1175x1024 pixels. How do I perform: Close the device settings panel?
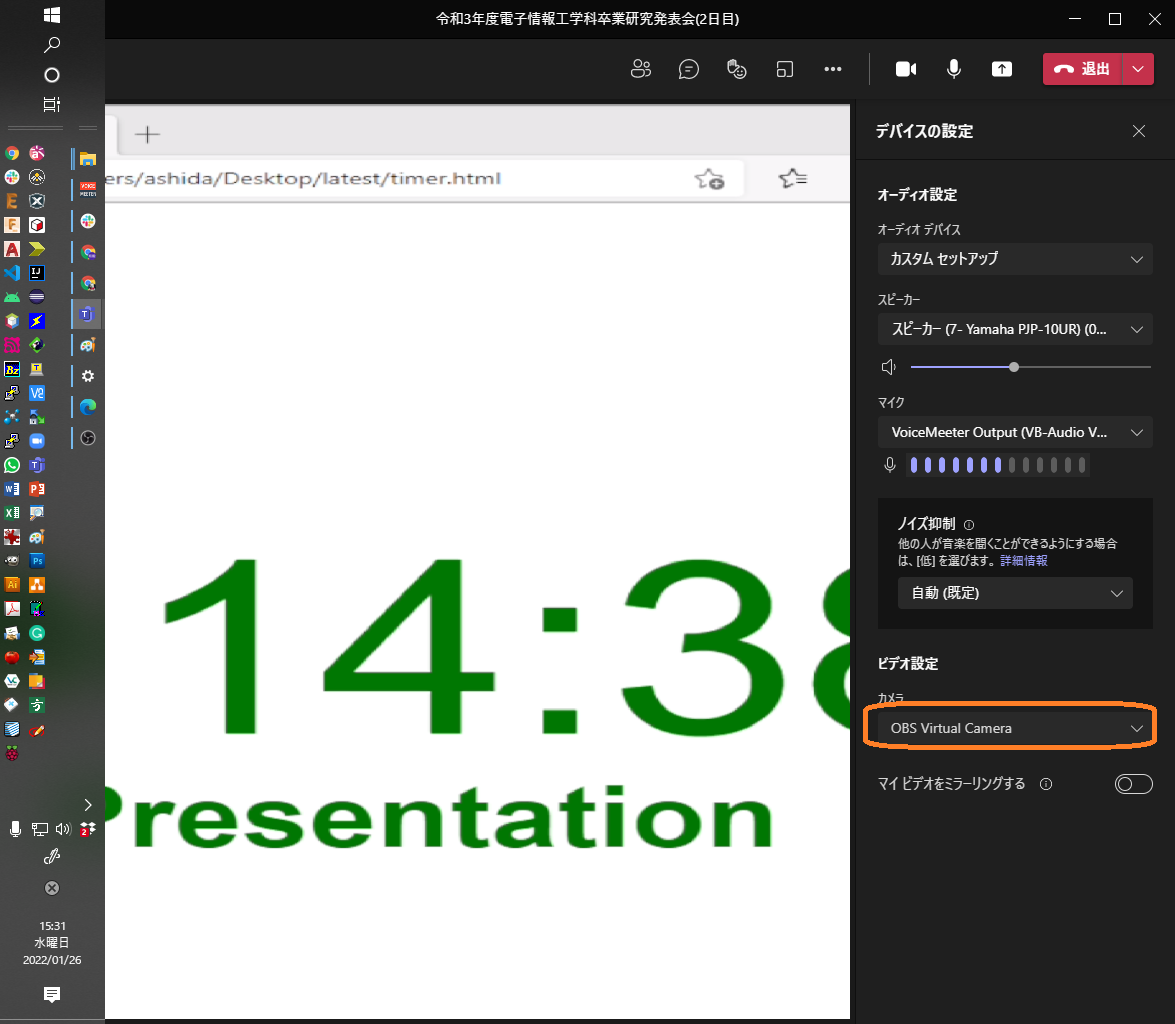point(1138,131)
